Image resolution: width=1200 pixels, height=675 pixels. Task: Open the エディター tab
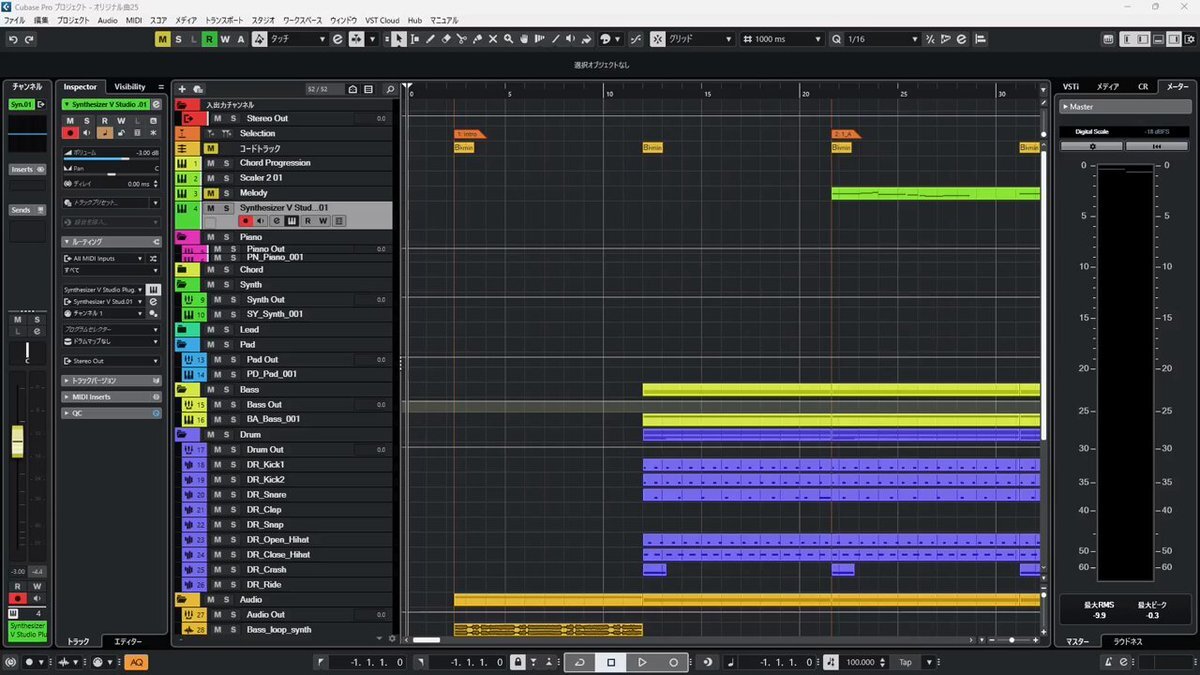coord(128,642)
